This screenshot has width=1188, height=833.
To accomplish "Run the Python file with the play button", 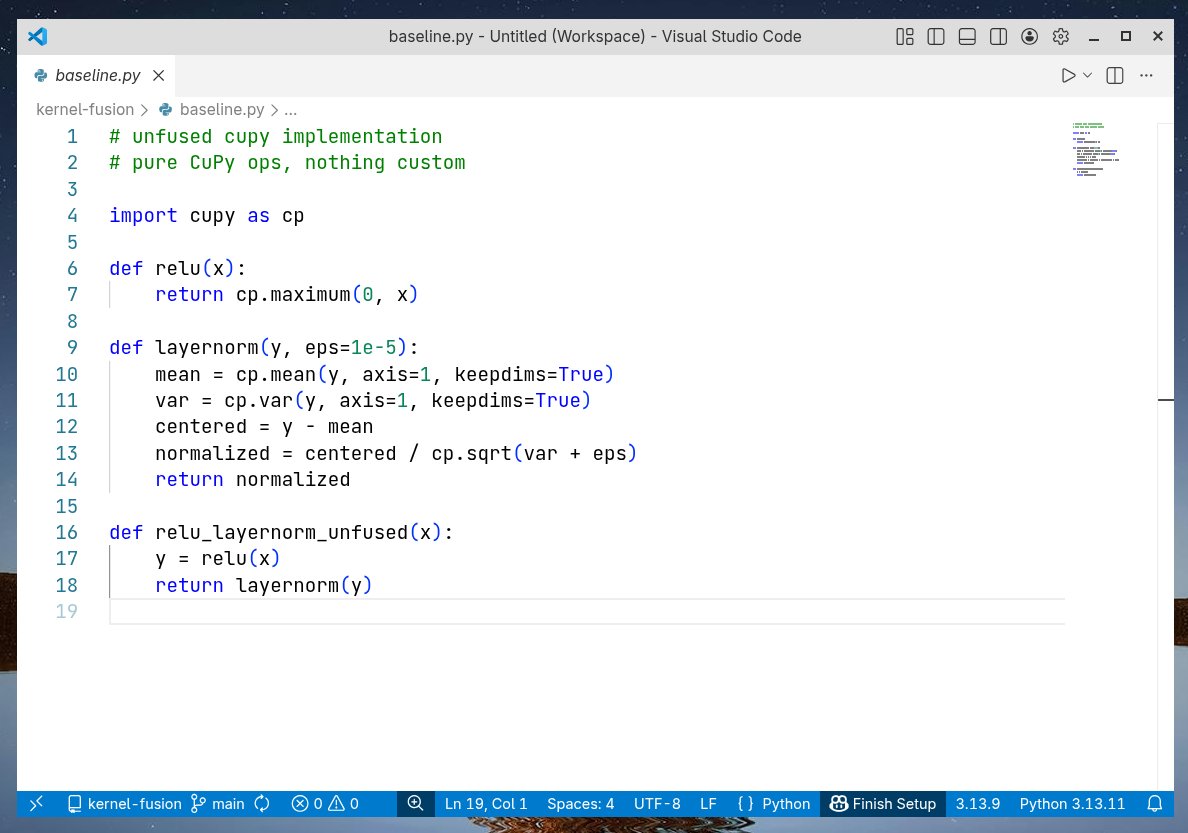I will (x=1068, y=75).
